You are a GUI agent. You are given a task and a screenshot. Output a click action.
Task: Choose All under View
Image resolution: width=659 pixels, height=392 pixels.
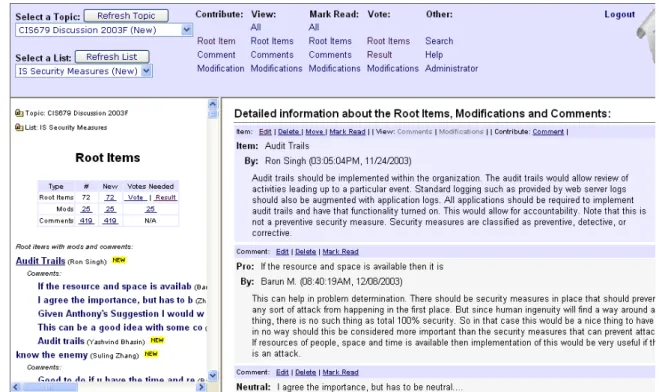tap(256, 27)
